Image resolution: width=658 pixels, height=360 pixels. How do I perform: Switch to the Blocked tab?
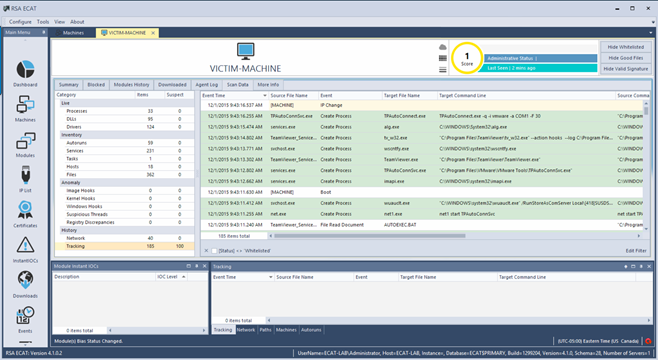[96, 85]
